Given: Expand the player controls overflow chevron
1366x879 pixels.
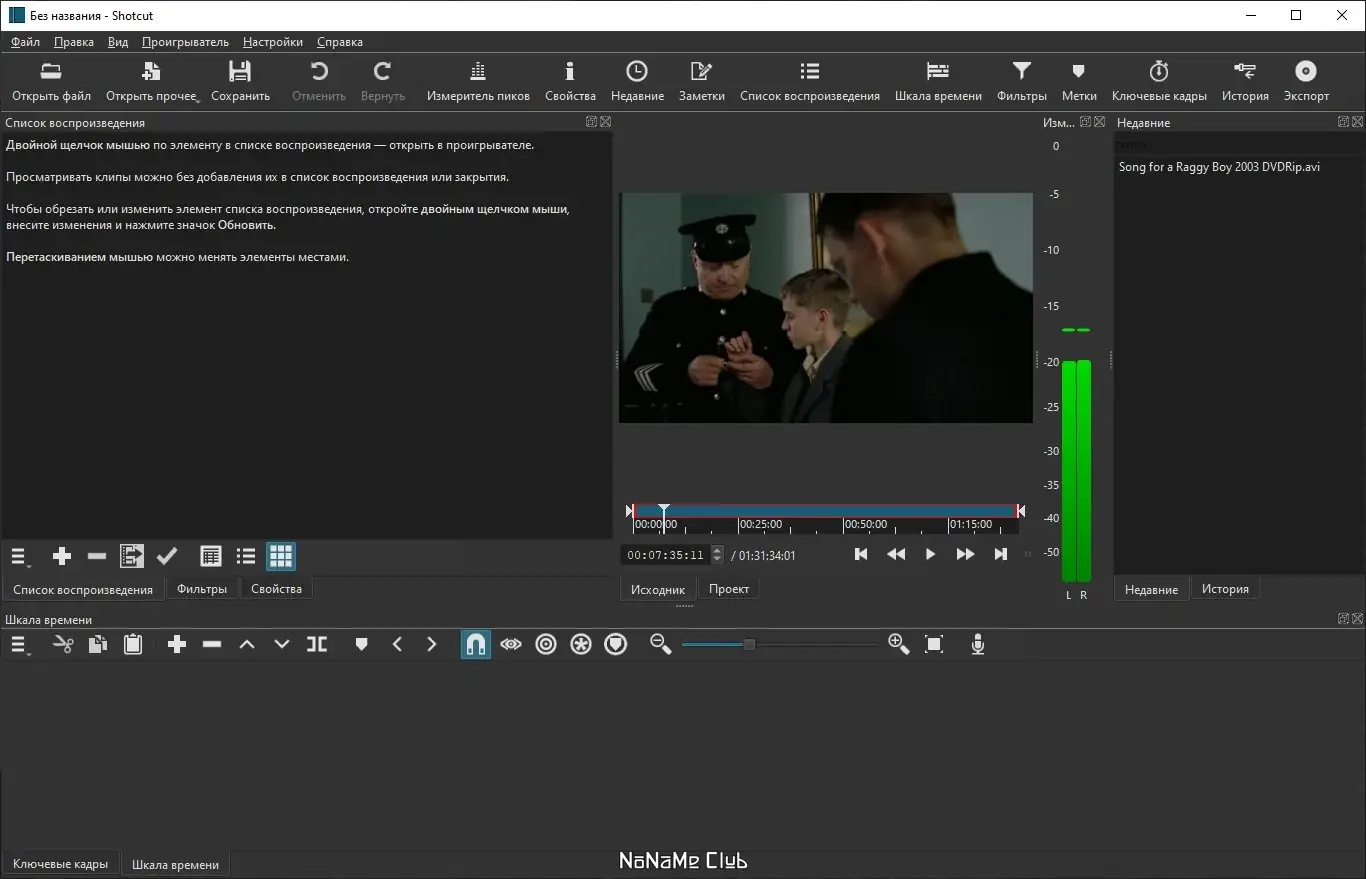Looking at the screenshot, I should pos(1027,555).
